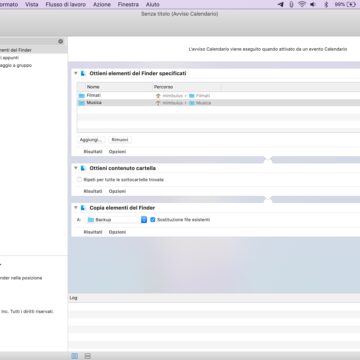
Task: Enable Ripeti per tutte le sottocartelle trovate
Action: [x=79, y=180]
